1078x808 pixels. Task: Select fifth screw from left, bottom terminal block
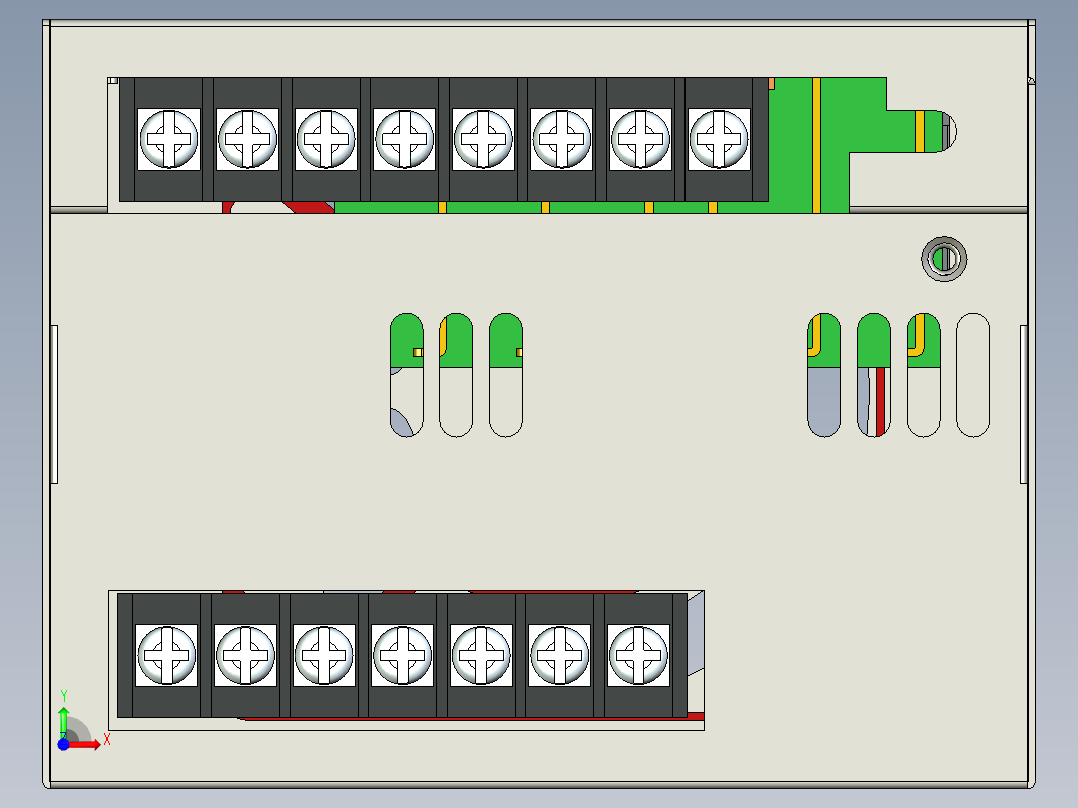tap(481, 655)
